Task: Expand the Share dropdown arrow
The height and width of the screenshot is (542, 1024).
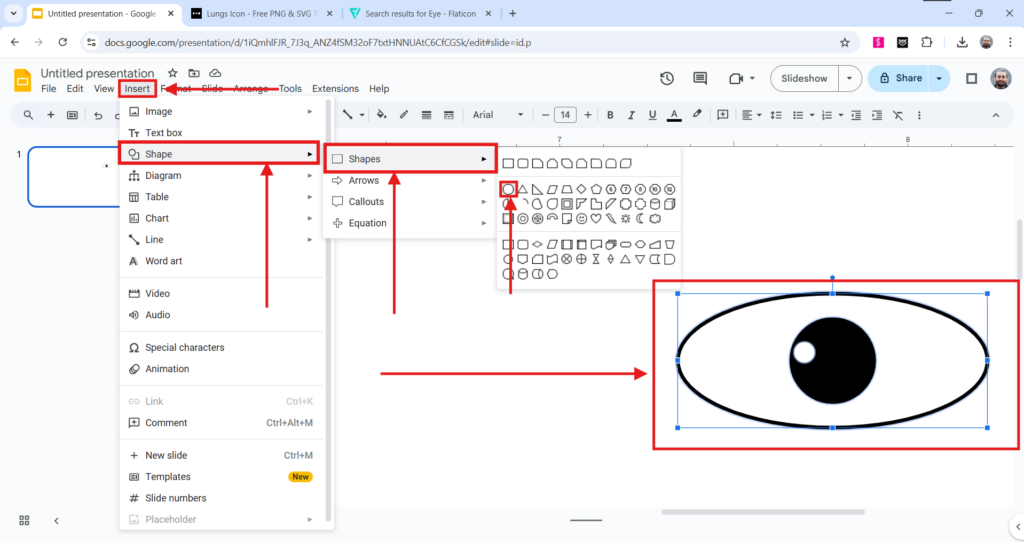Action: 938,78
